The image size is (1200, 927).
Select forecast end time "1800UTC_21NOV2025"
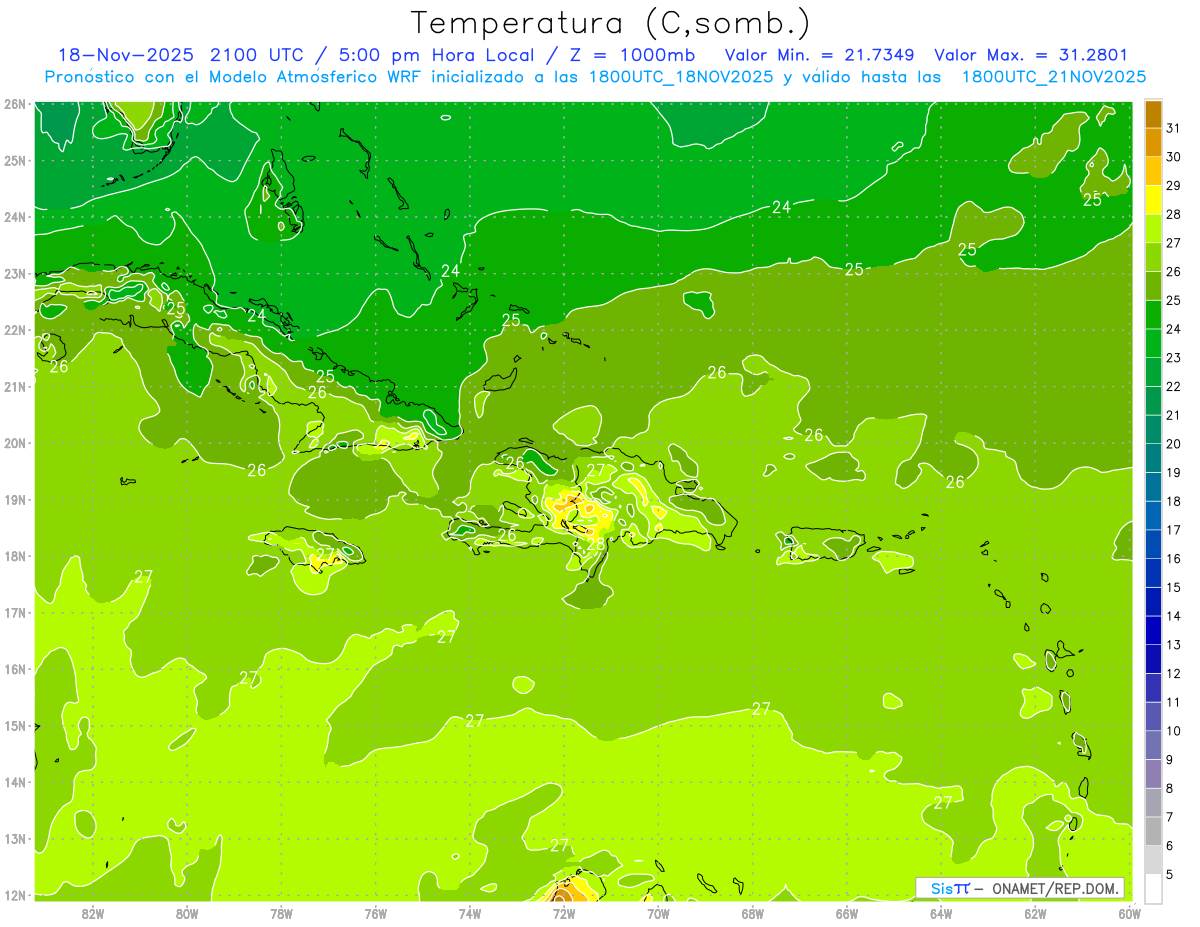point(1053,77)
